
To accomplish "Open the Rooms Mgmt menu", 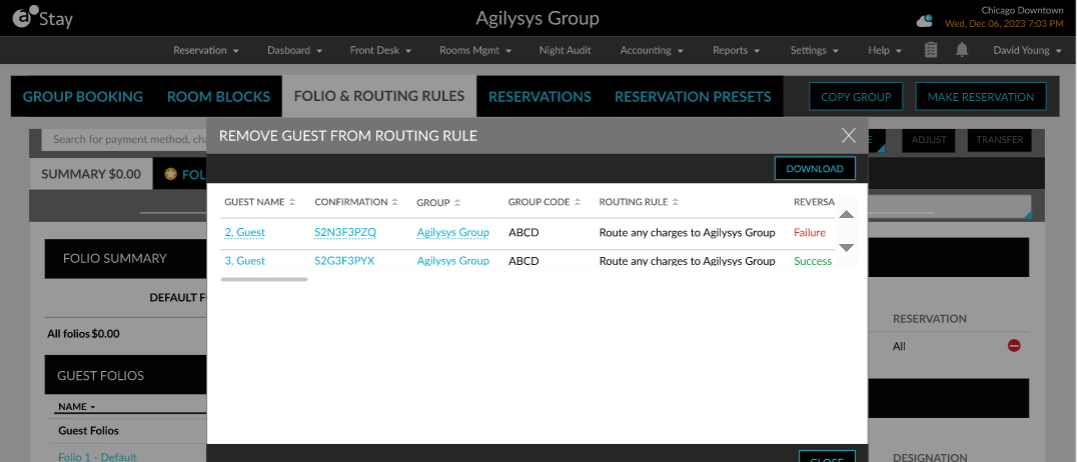I will (475, 50).
